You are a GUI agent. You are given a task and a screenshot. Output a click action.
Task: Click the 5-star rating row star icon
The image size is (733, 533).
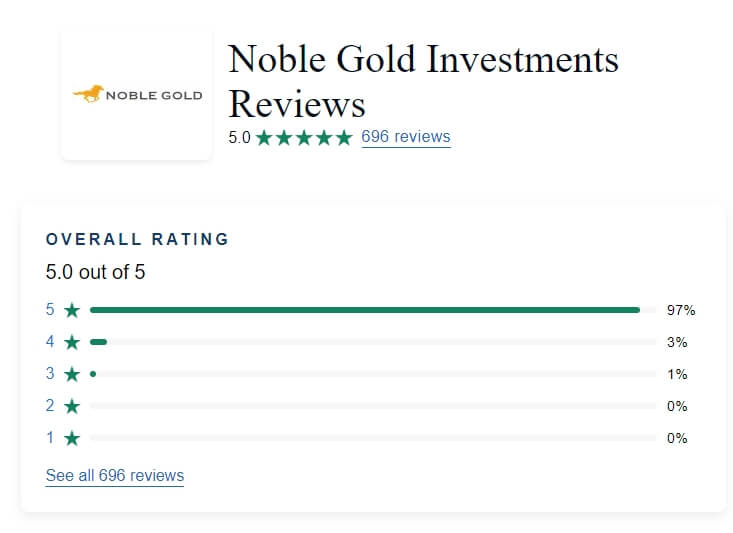tap(72, 310)
